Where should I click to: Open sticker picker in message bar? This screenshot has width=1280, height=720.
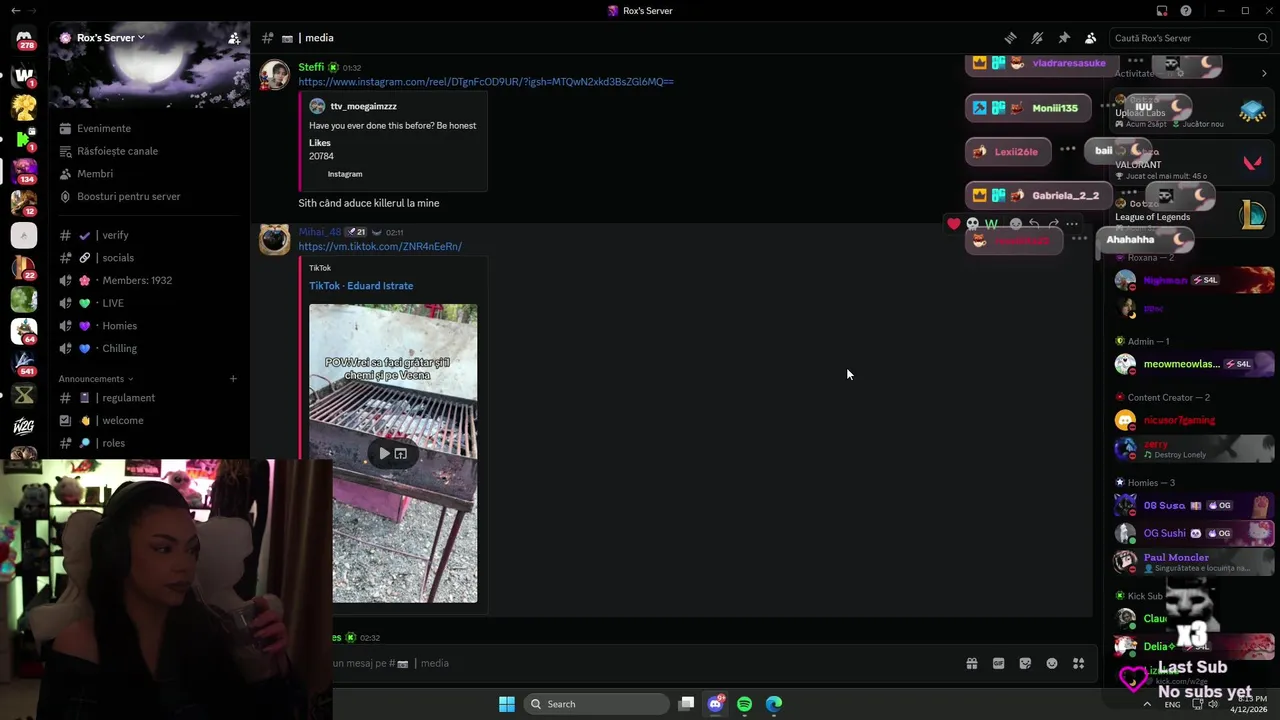pos(1025,663)
